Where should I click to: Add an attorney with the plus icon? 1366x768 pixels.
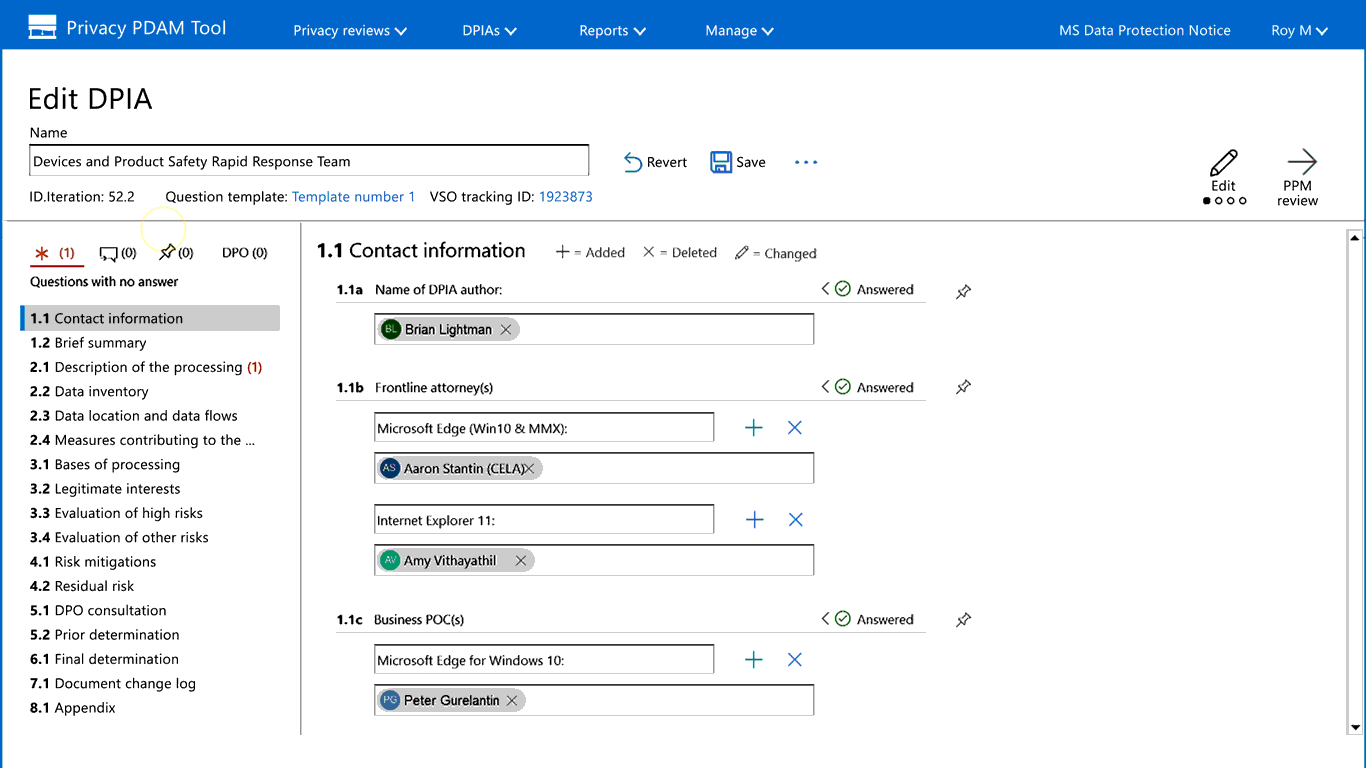(x=754, y=427)
